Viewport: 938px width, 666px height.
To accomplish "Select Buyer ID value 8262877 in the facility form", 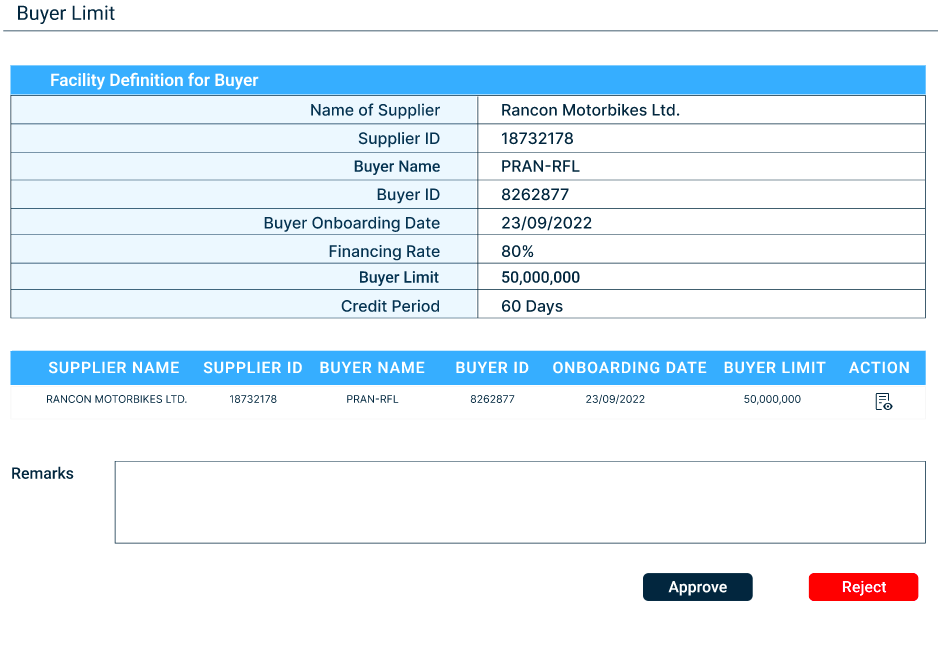I will point(535,194).
